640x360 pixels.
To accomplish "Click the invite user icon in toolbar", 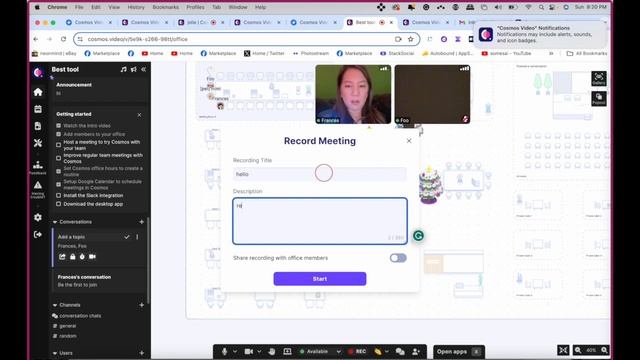I will click(416, 351).
